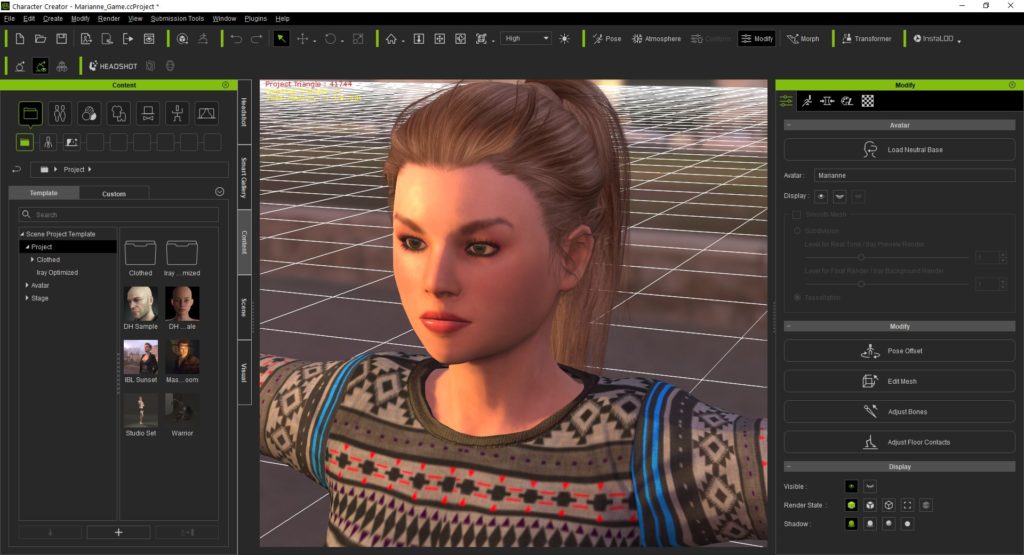The height and width of the screenshot is (555, 1024).
Task: Open the InstaLOD dropdown arrow
Action: 959,40
